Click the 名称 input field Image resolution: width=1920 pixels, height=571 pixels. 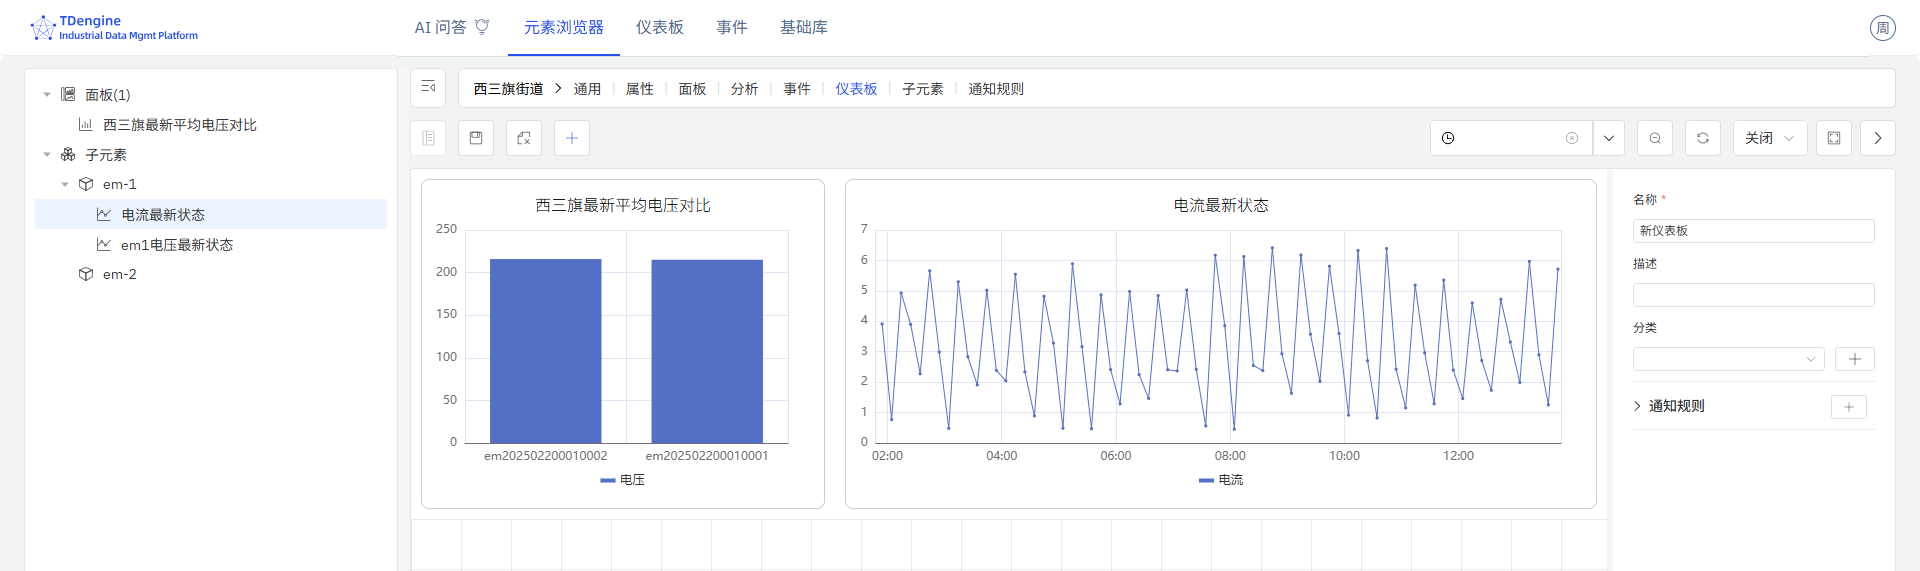coord(1753,231)
